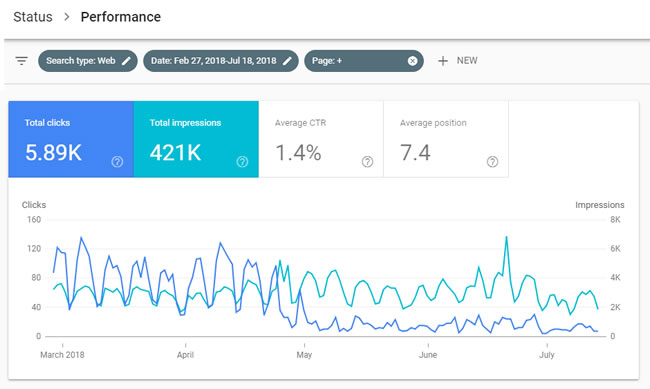Open help icon for Average position
Screen dimensions: 650x389
coord(492,162)
